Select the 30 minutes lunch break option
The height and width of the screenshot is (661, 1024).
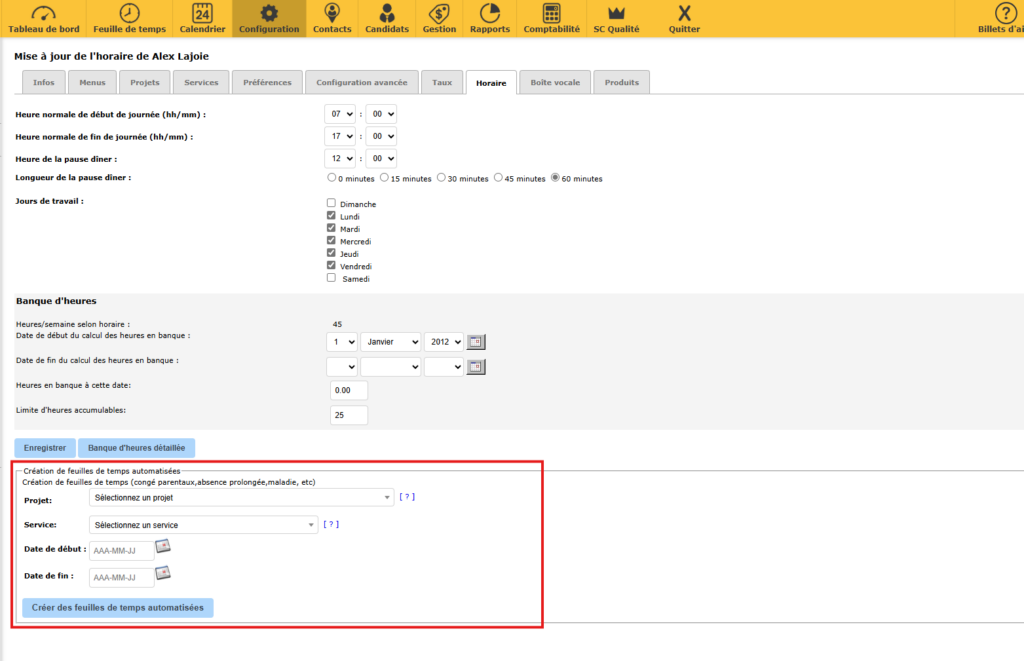440,178
